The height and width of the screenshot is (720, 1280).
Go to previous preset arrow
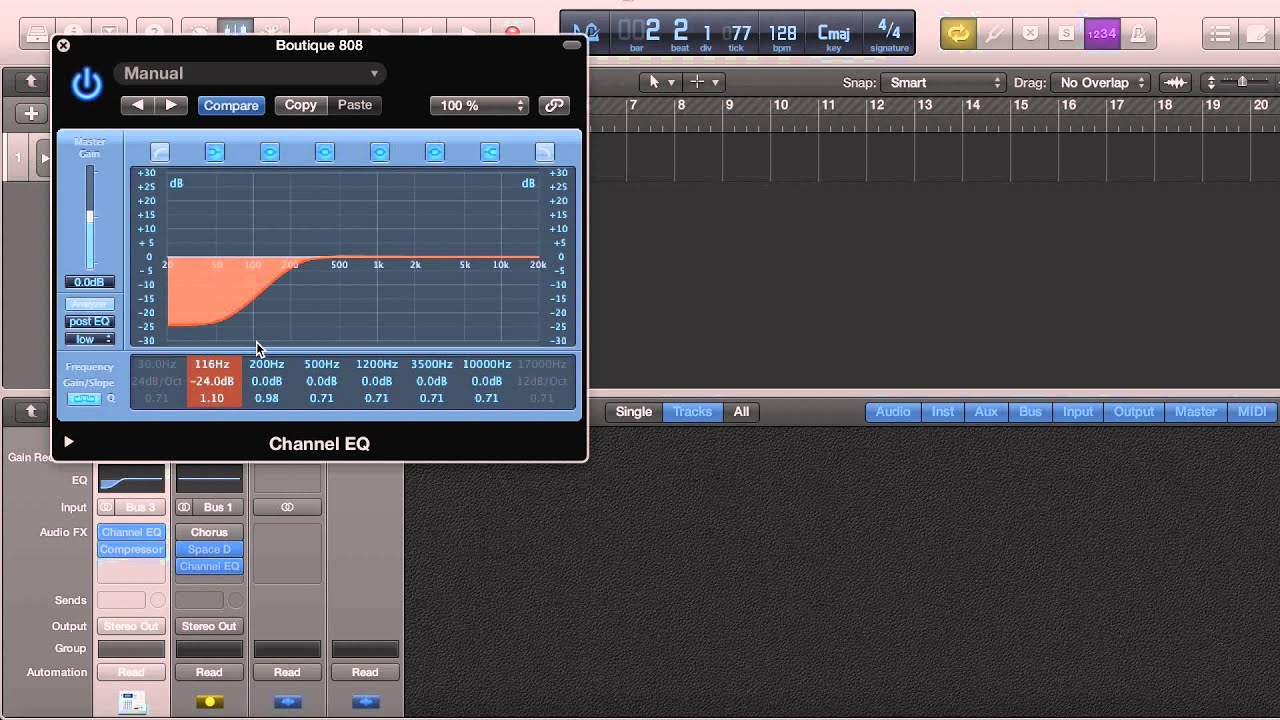click(x=138, y=105)
